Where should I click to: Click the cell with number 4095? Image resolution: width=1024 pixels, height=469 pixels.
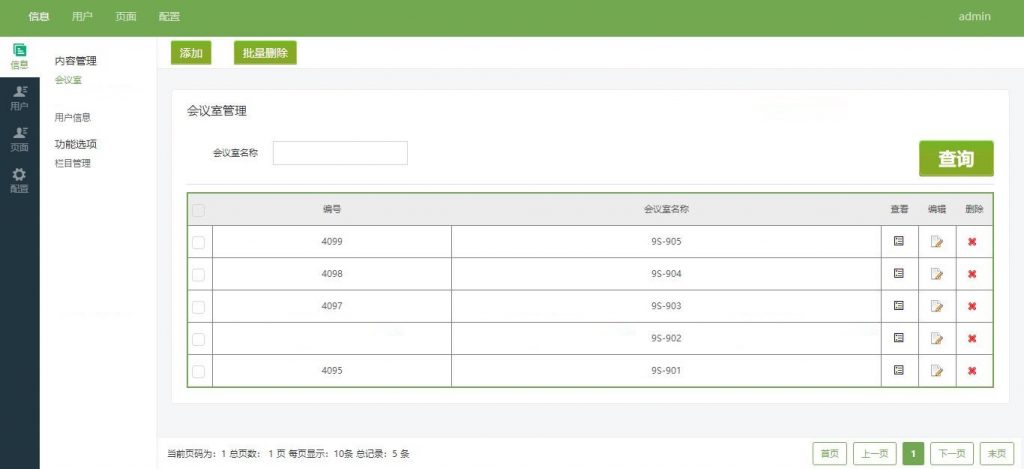pos(332,370)
